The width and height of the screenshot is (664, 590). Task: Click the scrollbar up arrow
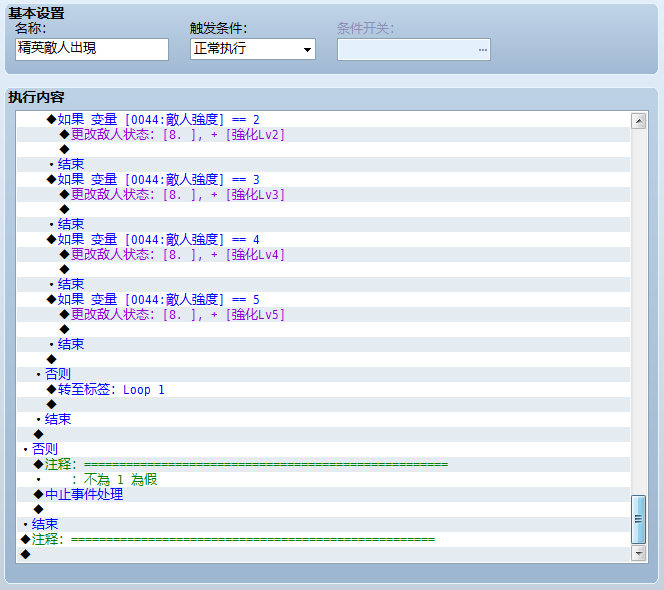pos(639,121)
